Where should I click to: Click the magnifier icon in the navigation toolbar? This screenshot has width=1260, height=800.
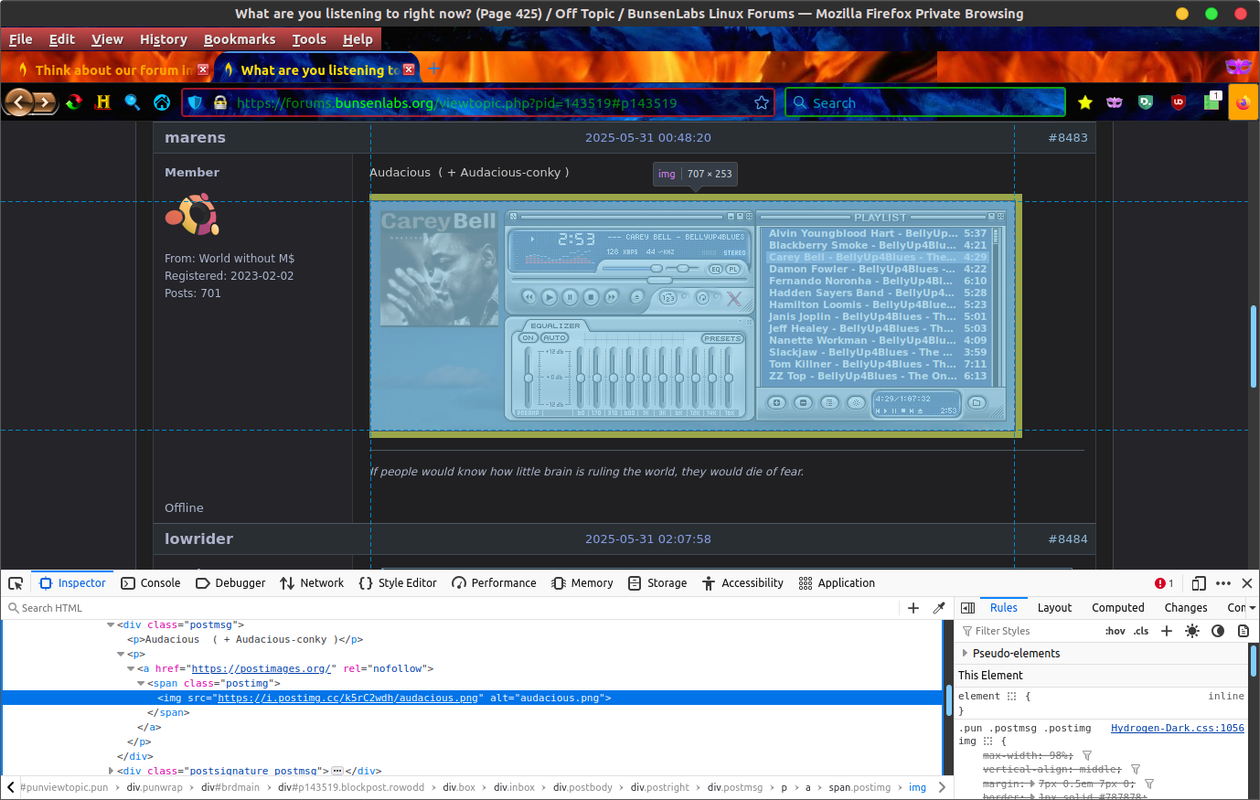132,102
